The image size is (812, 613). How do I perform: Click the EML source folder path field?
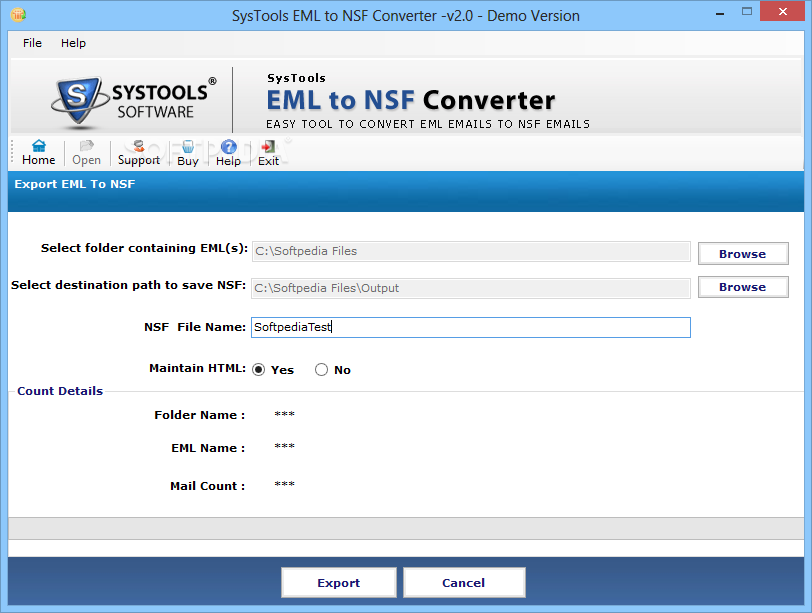[471, 251]
